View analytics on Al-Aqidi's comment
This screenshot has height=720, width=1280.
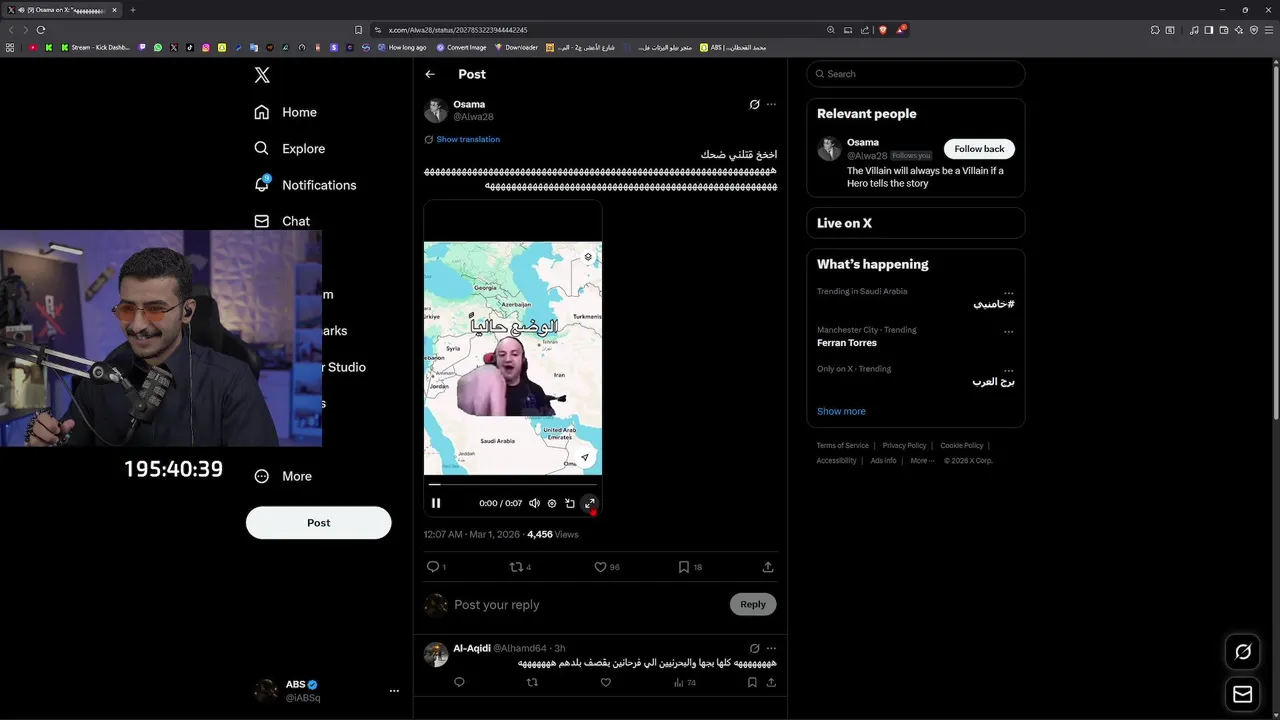click(x=685, y=683)
